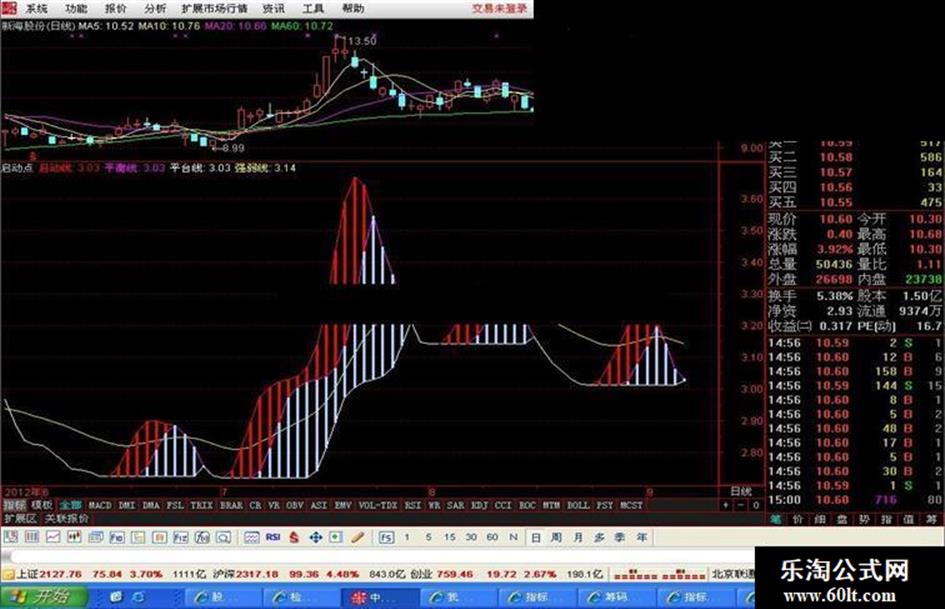Click the pencil drawing tool icon
The width and height of the screenshot is (945, 609).
tap(357, 537)
